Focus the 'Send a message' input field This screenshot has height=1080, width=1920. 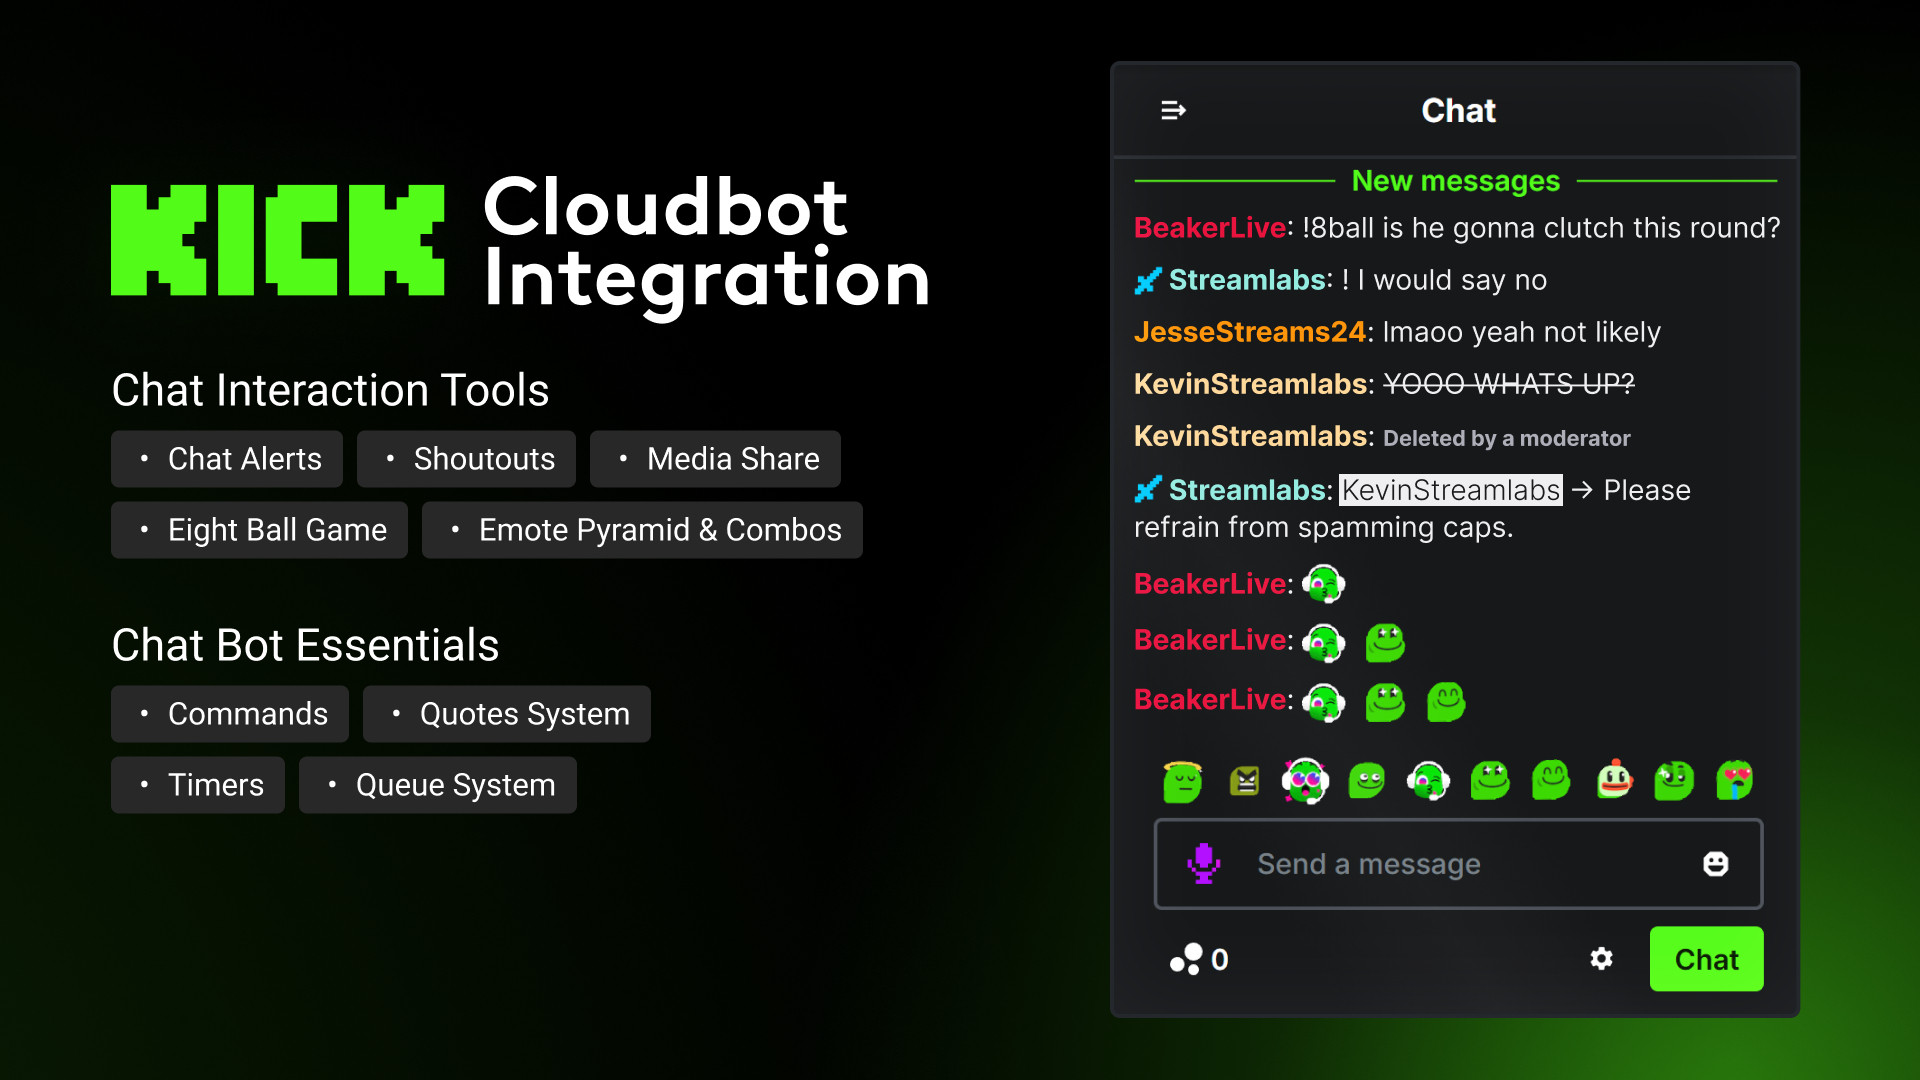(x=1458, y=864)
